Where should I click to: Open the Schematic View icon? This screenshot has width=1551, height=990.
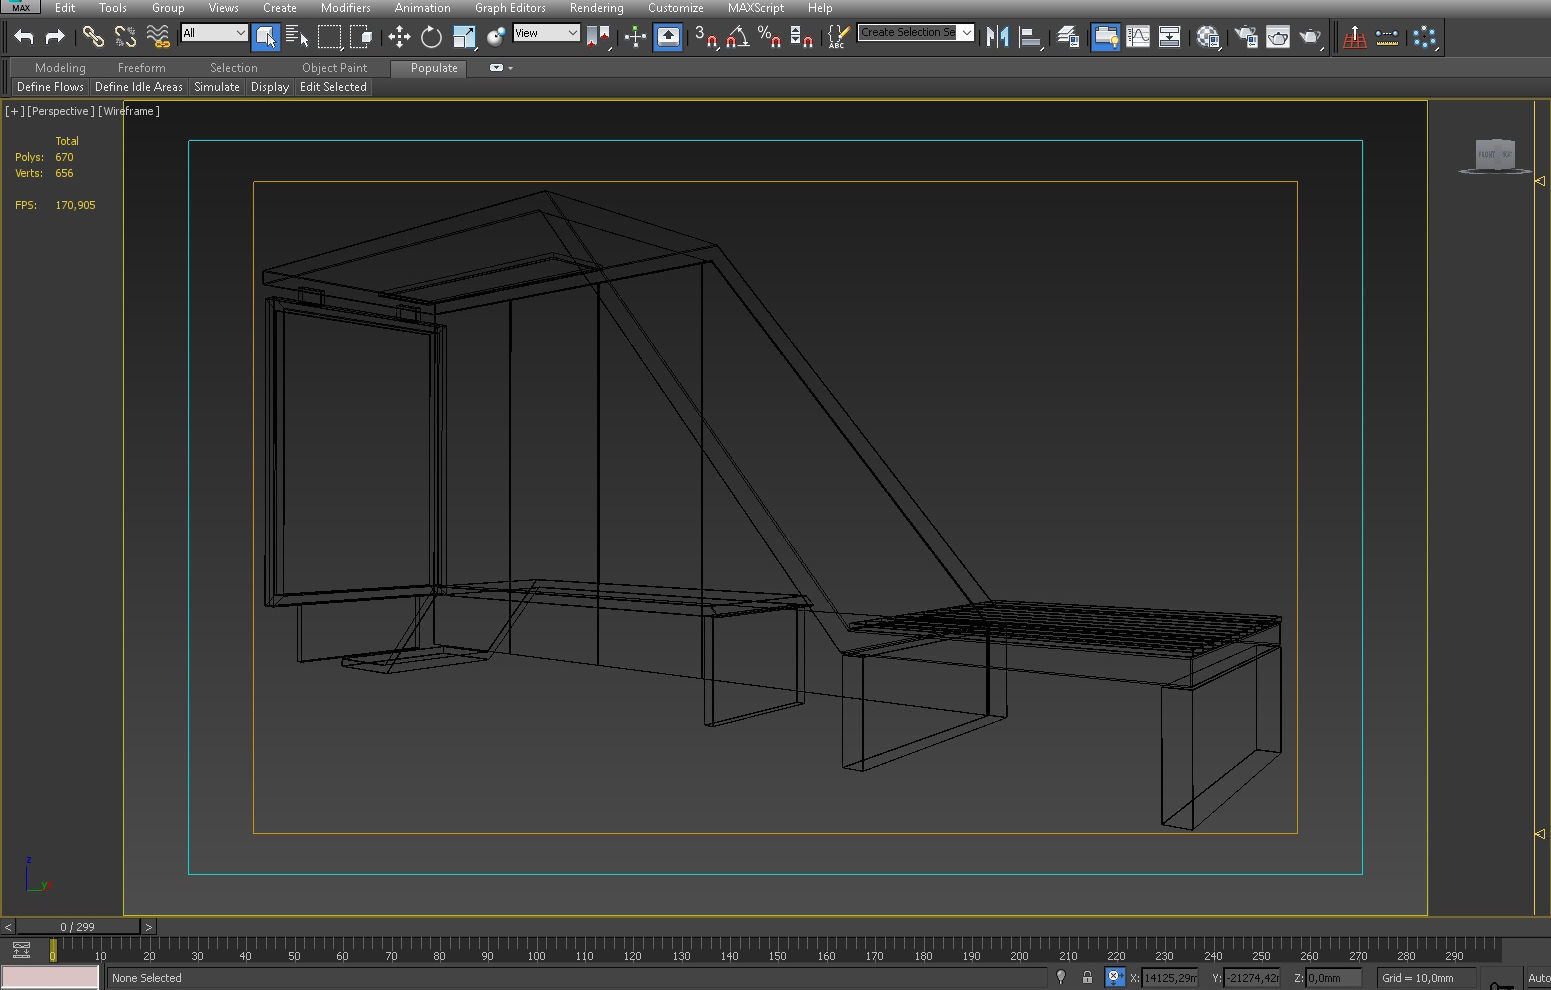[1169, 37]
